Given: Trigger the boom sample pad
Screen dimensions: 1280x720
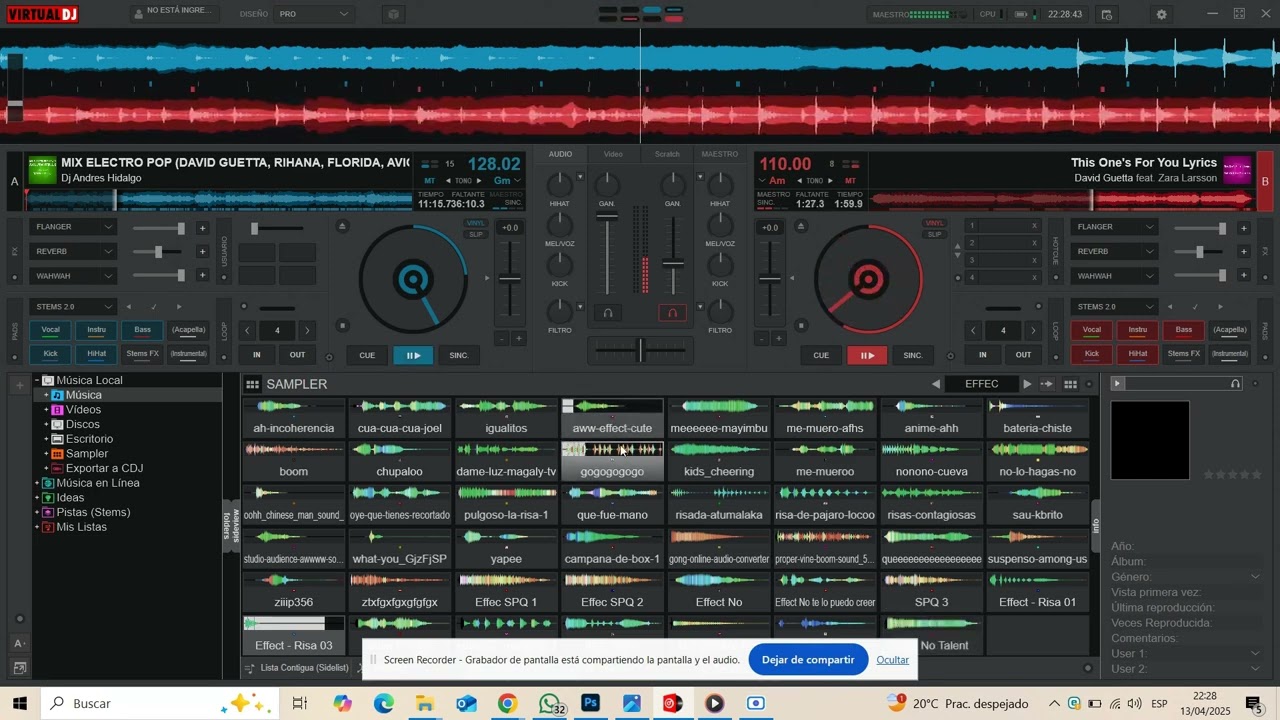Looking at the screenshot, I should pos(294,461).
